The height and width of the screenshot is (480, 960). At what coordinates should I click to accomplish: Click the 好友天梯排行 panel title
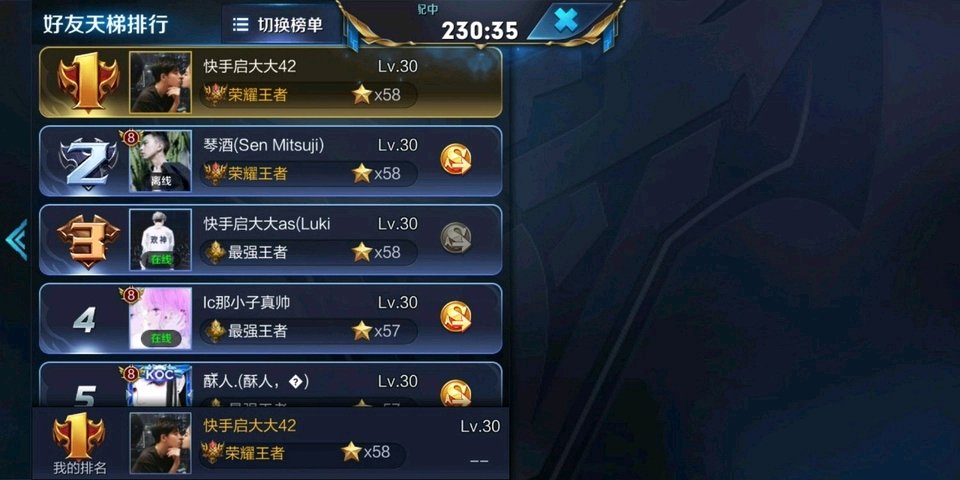(105, 24)
